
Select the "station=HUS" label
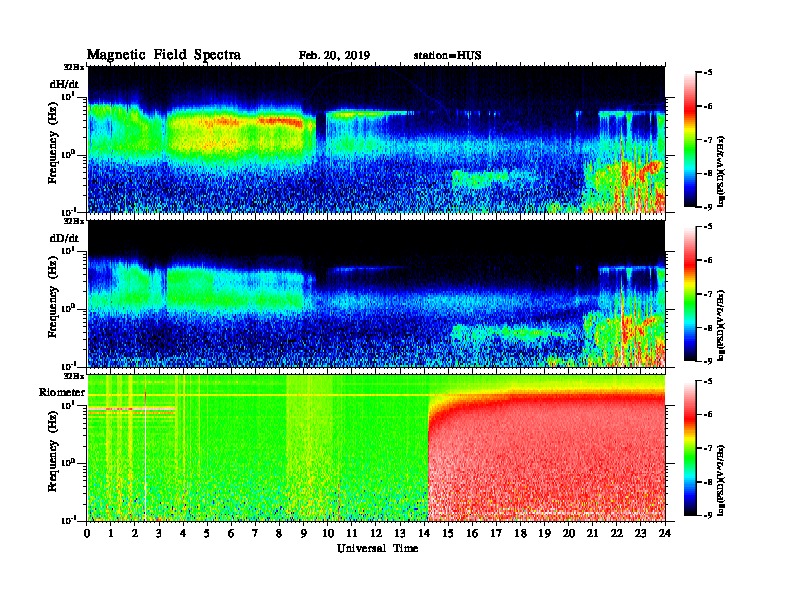tap(447, 56)
